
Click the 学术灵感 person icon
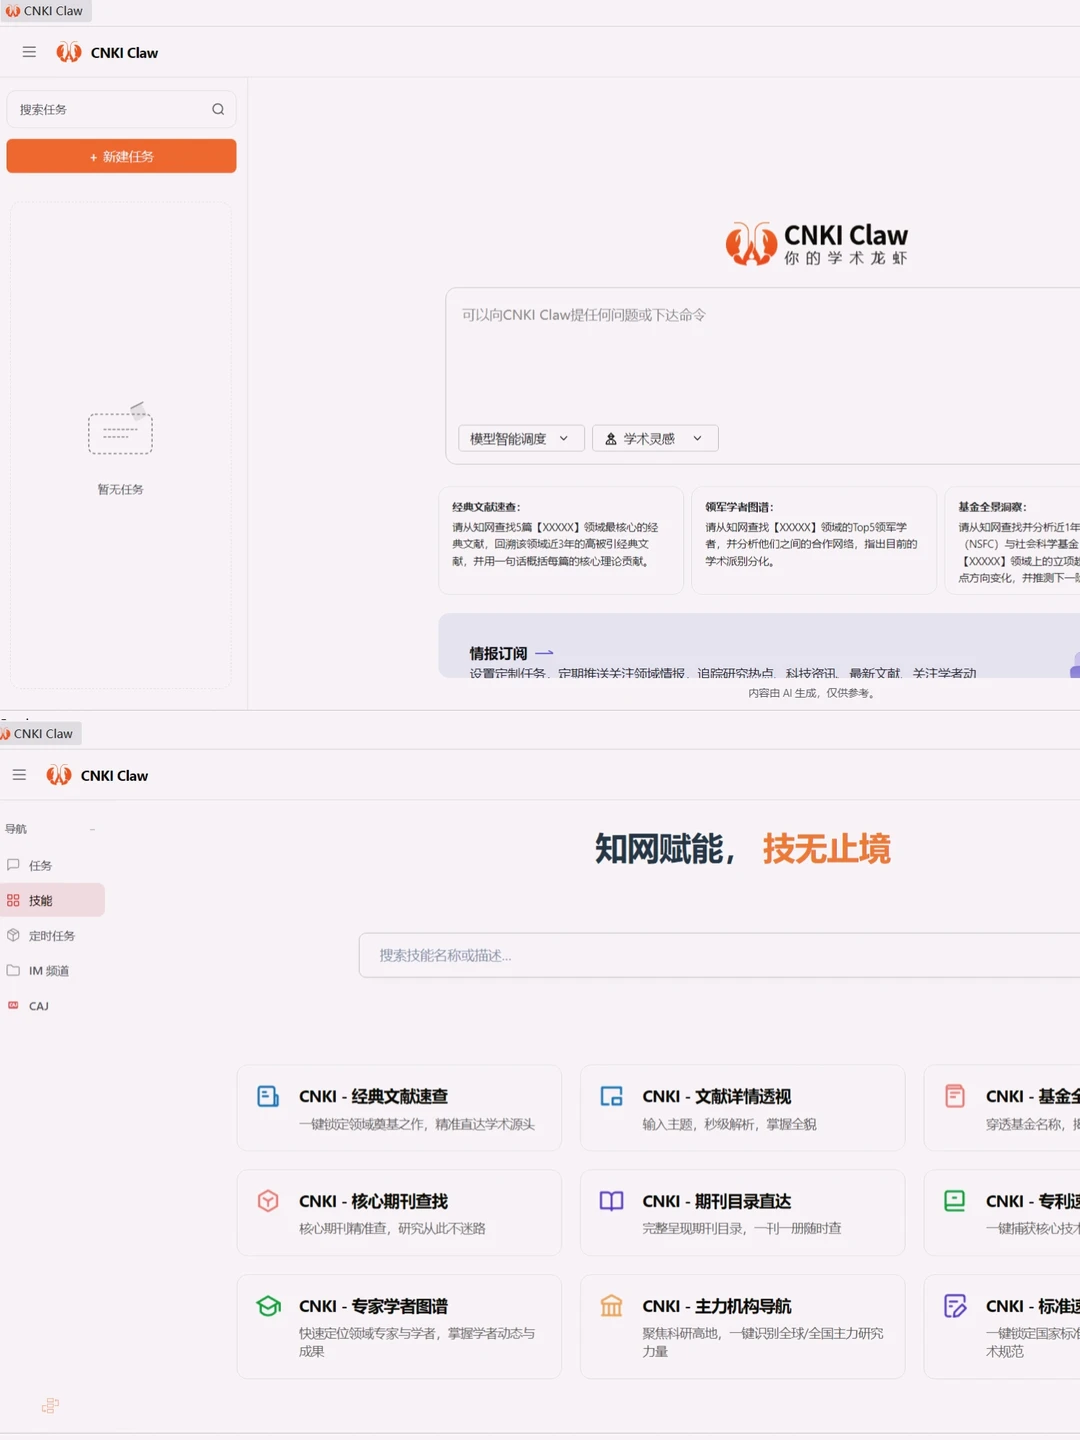pyautogui.click(x=611, y=439)
